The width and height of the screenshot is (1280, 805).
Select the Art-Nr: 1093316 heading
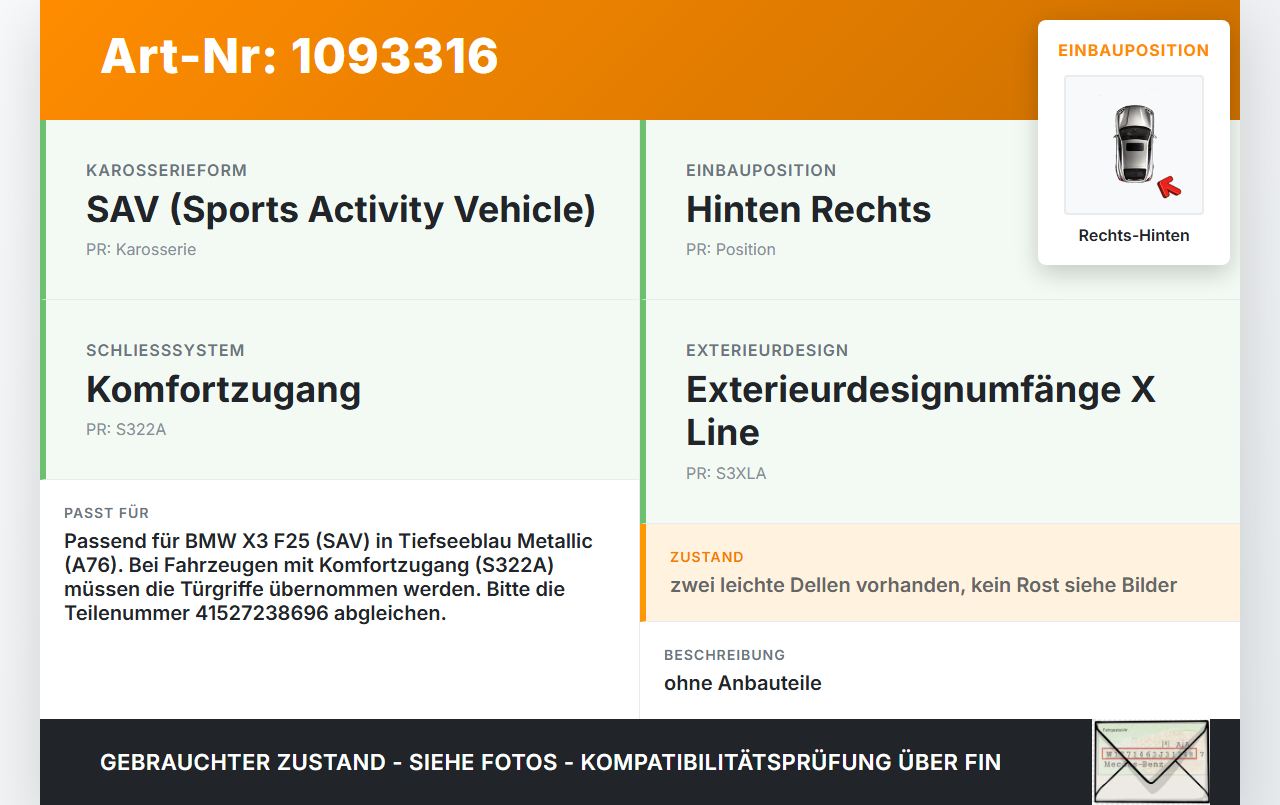point(299,56)
